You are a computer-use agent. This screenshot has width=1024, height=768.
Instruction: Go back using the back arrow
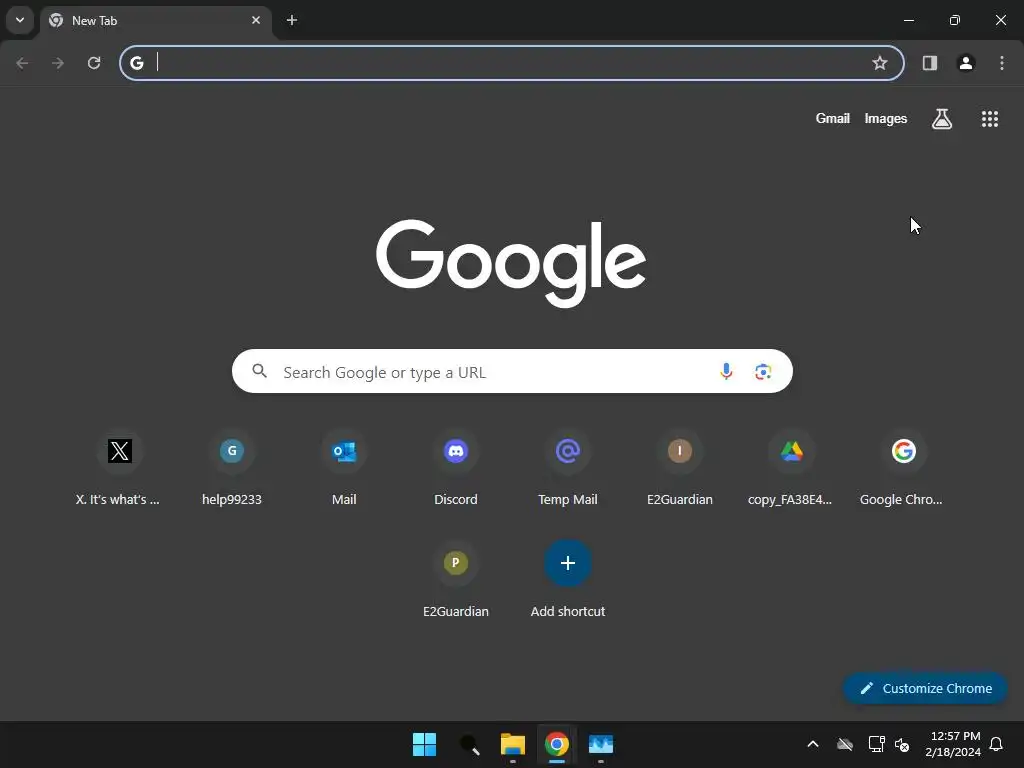coord(22,63)
